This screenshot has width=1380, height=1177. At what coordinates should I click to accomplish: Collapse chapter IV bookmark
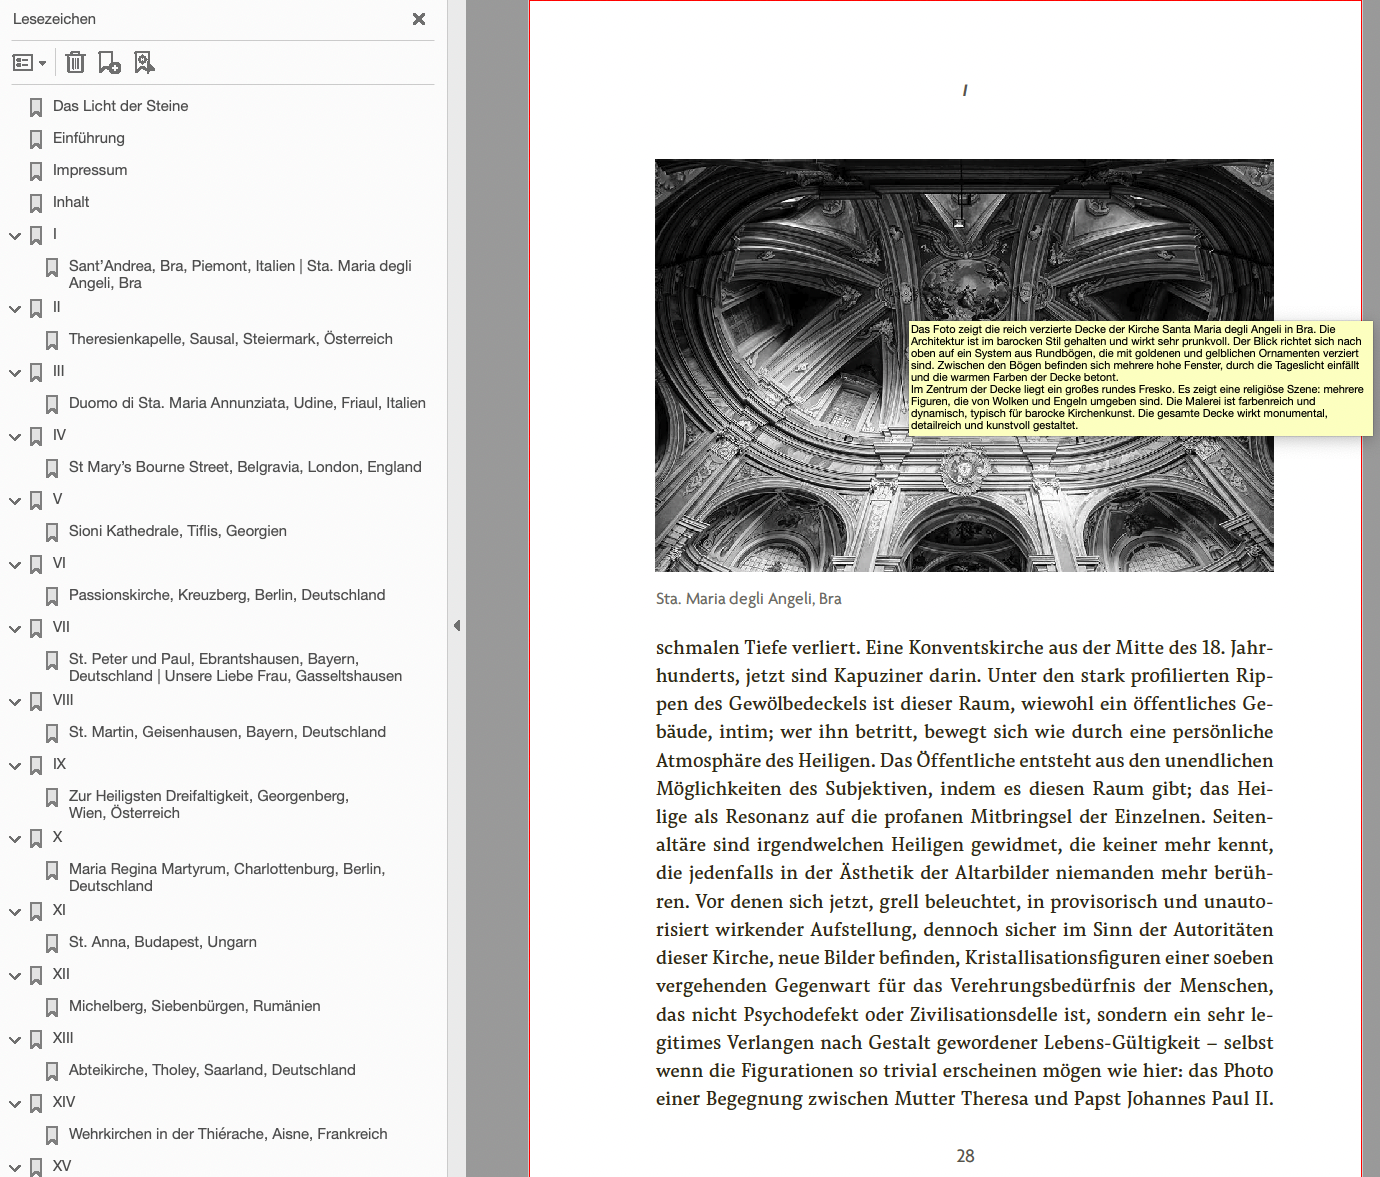(x=15, y=437)
